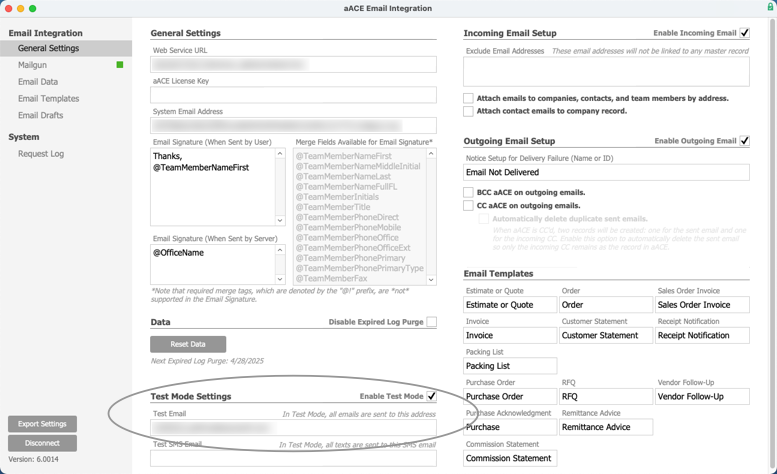Click the aACE License Key field
This screenshot has width=777, height=474.
click(x=293, y=95)
